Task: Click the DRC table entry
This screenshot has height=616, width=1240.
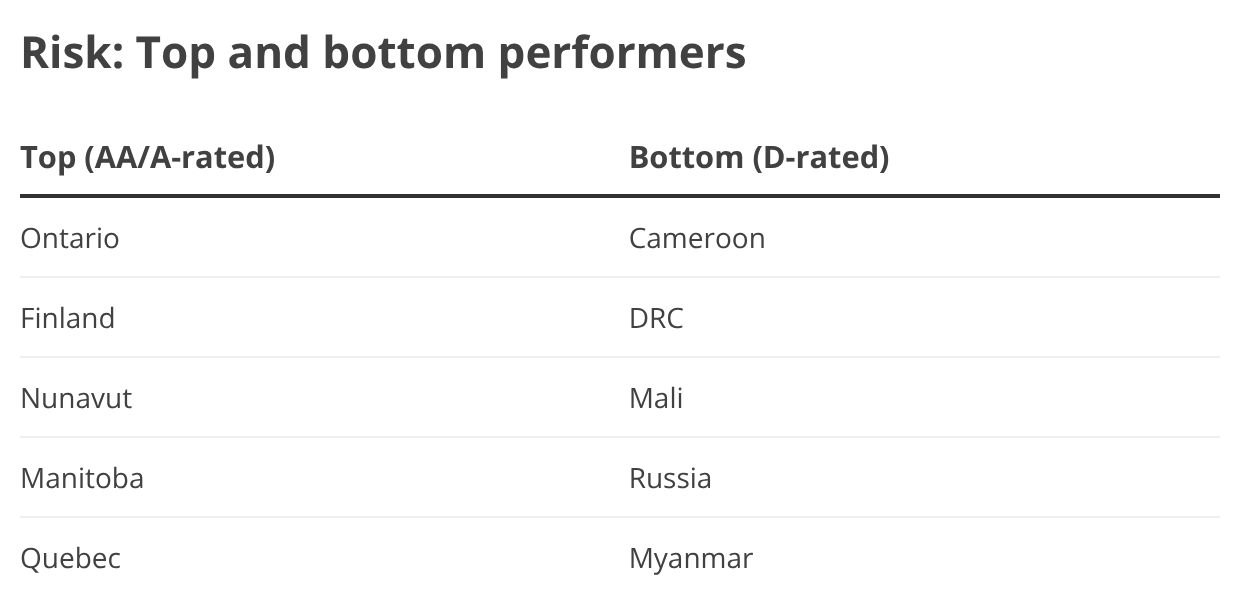Action: click(x=656, y=318)
